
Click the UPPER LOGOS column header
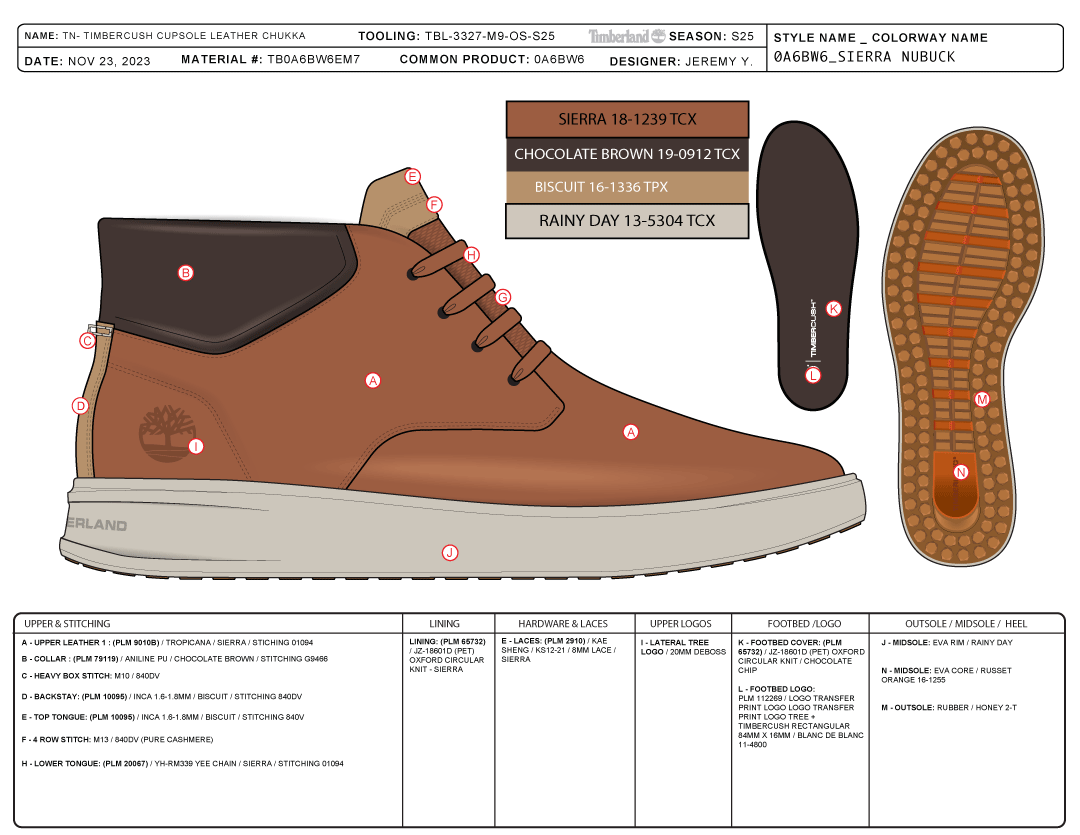pos(681,623)
